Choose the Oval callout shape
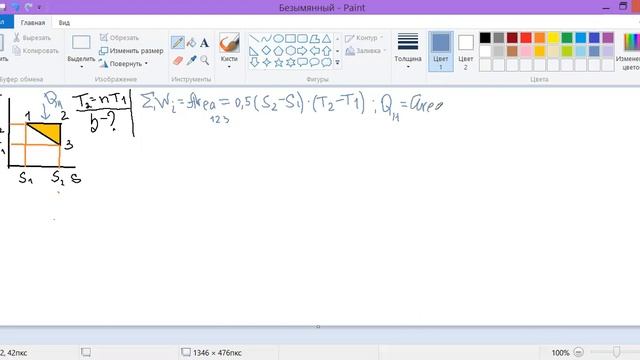 click(x=314, y=62)
